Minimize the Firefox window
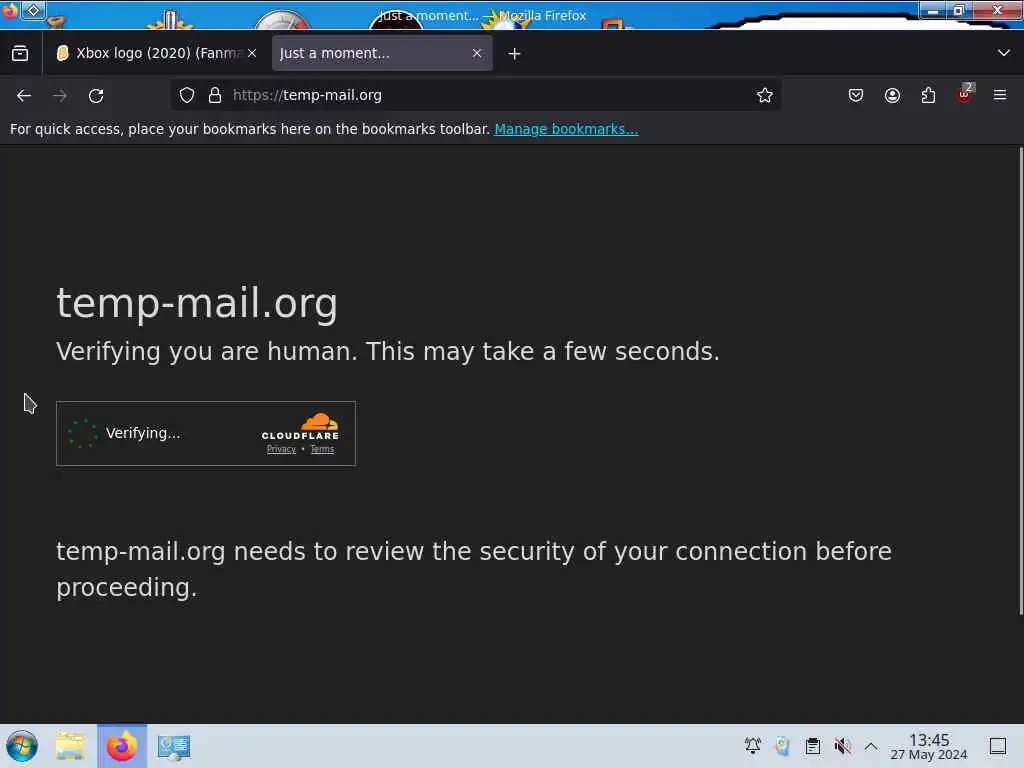Screen dimensions: 1024x768 (933, 10)
